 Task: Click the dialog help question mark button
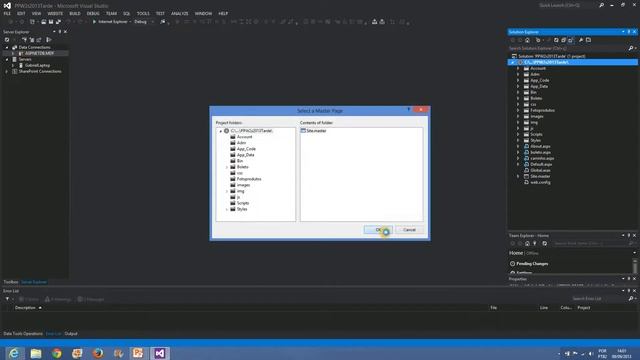tap(409, 109)
